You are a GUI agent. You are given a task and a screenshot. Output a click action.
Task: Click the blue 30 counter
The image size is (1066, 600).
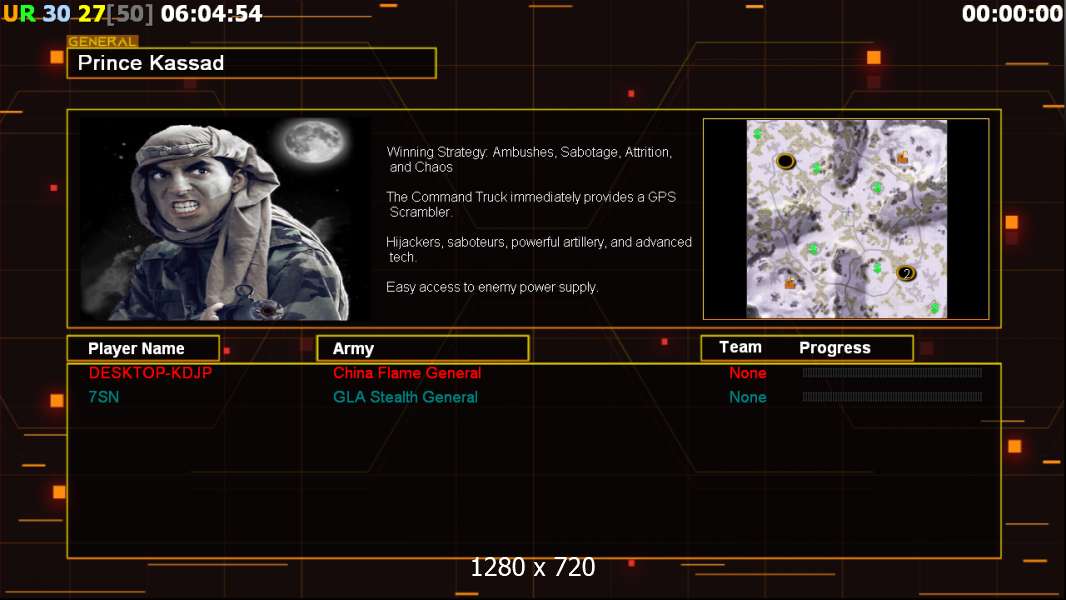(x=56, y=14)
